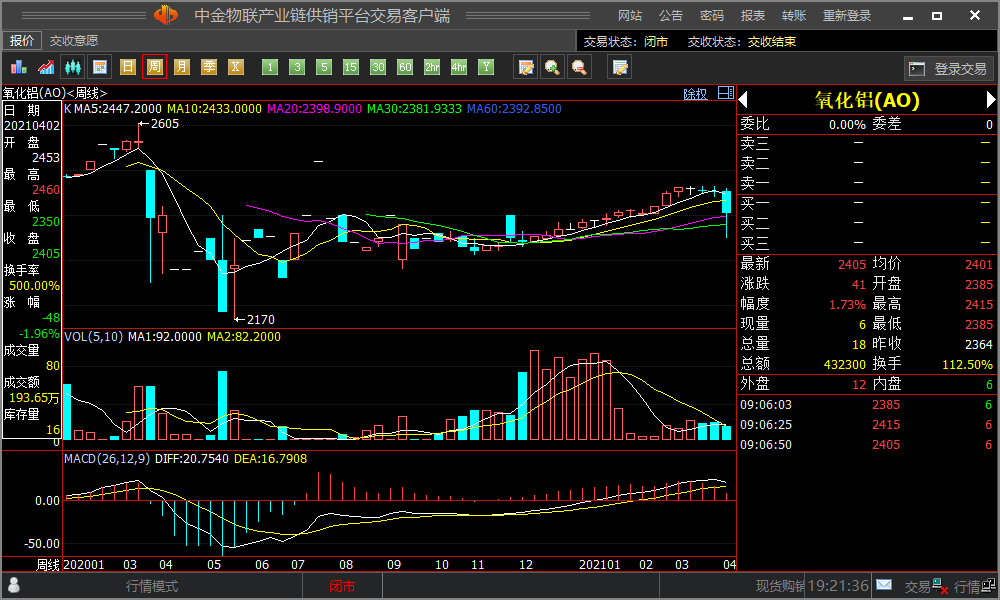Click the 09:06:03 trade record row
Image resolution: width=1000 pixels, height=600 pixels.
coord(867,404)
